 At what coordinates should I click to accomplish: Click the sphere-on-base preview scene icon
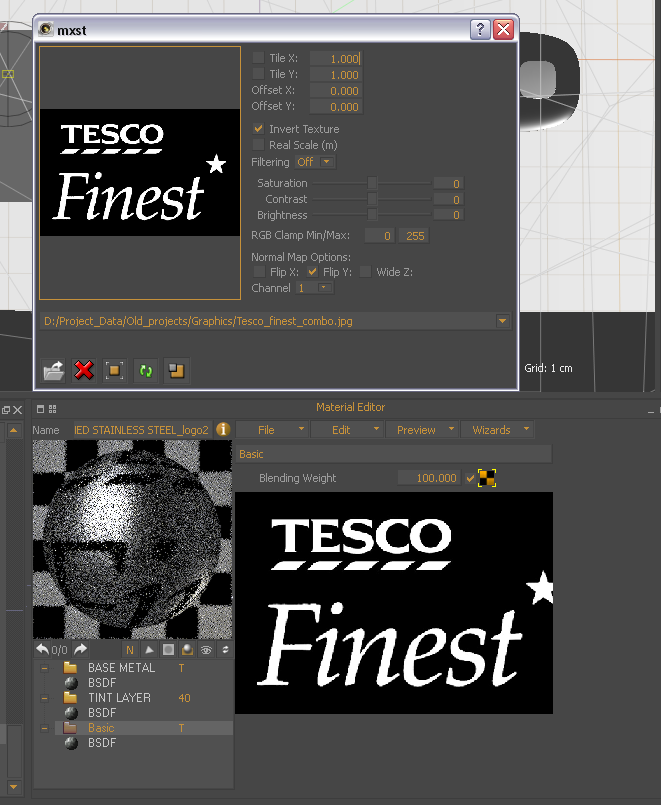pos(187,650)
